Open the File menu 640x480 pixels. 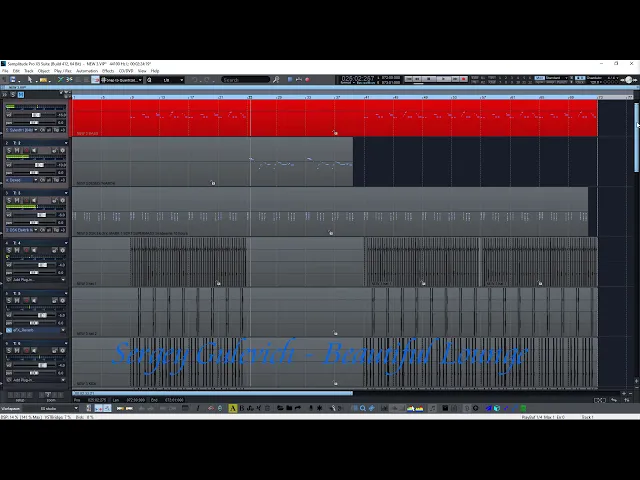[5, 71]
